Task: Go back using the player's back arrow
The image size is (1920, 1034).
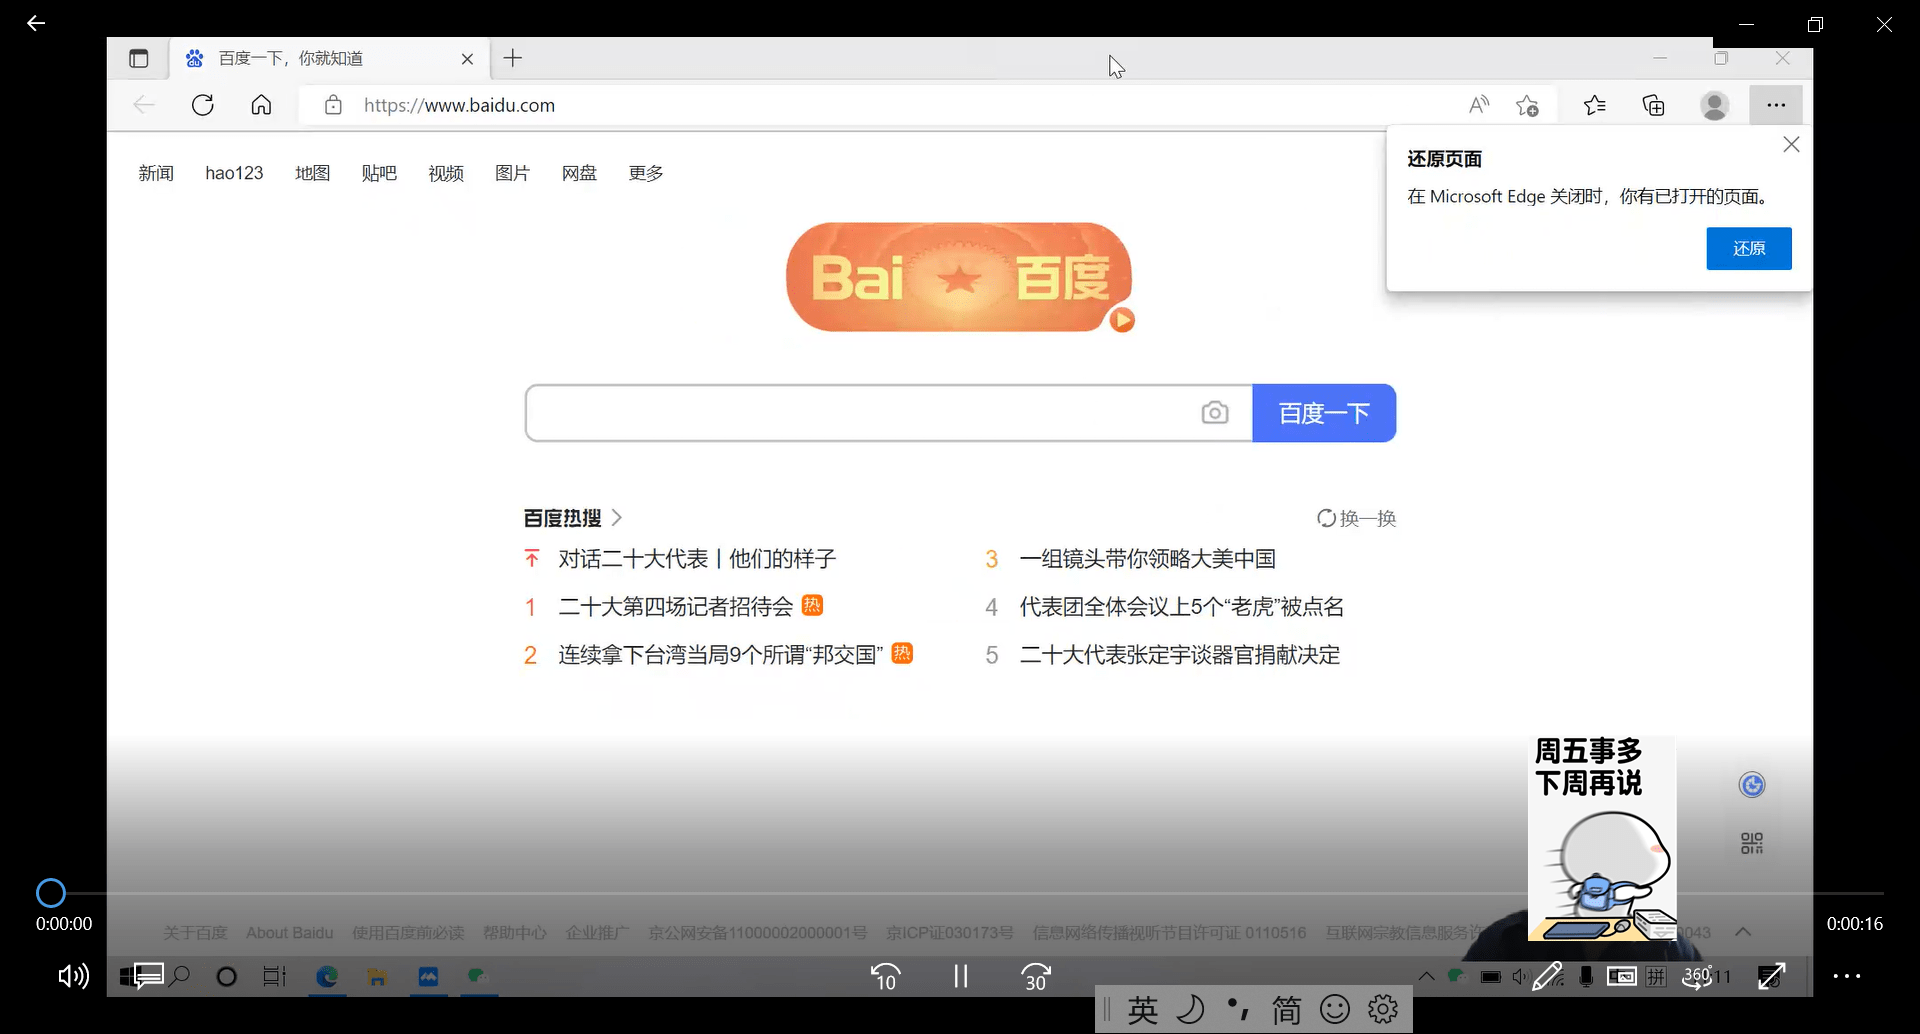Action: (36, 23)
